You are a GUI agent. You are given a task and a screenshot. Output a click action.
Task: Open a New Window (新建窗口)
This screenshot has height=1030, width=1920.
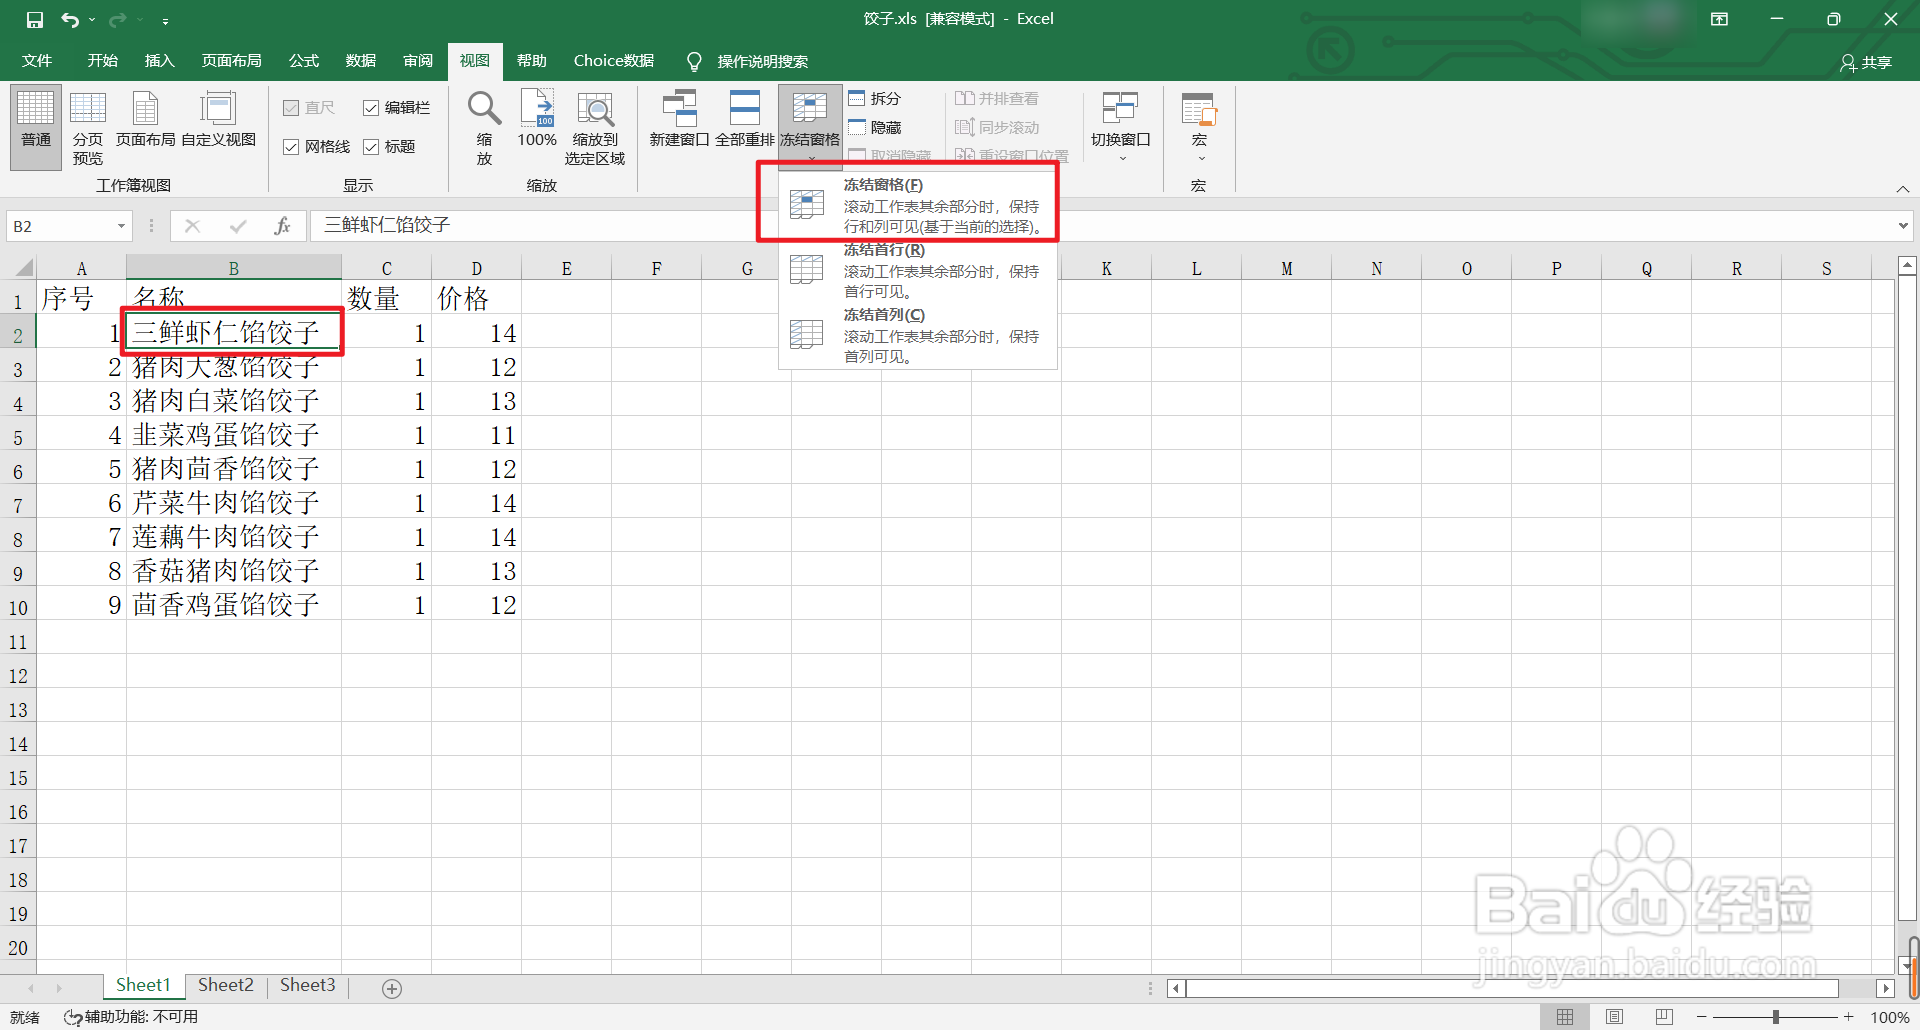click(x=679, y=120)
